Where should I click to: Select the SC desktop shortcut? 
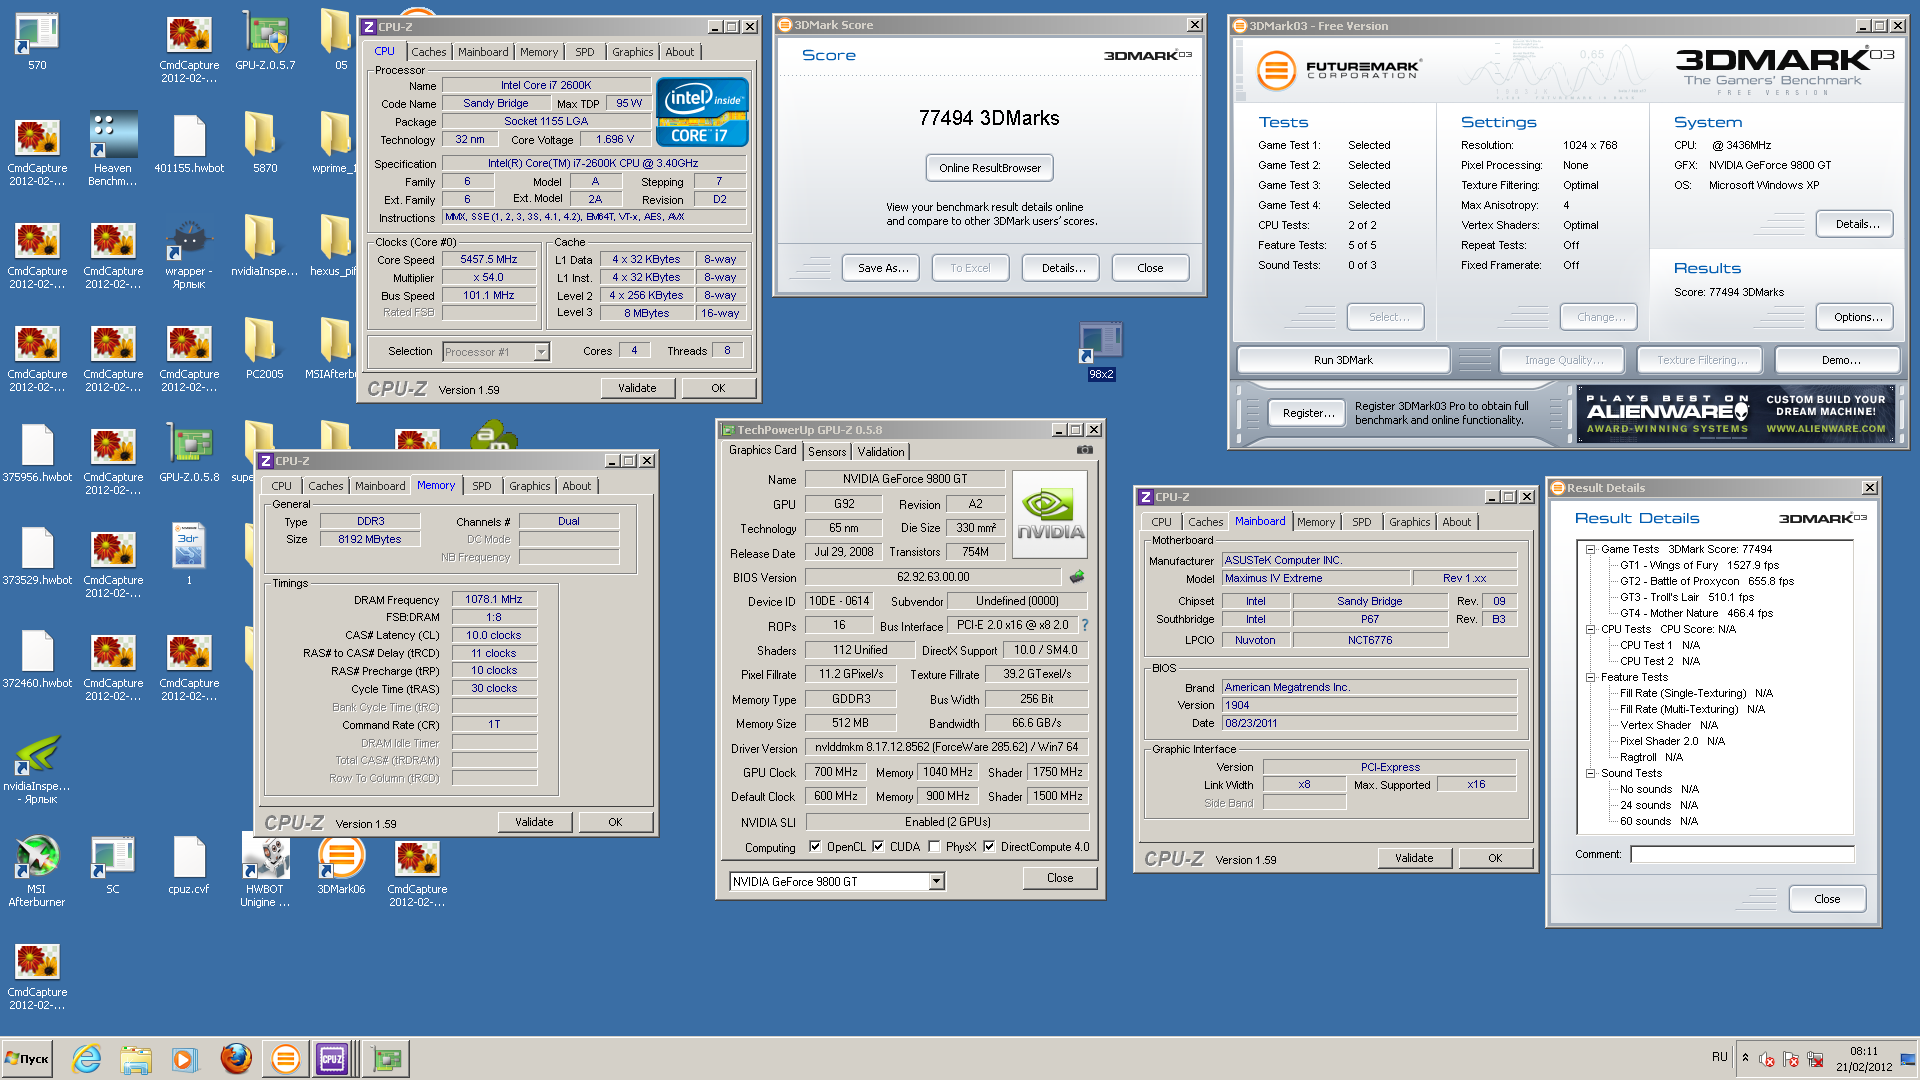click(113, 864)
